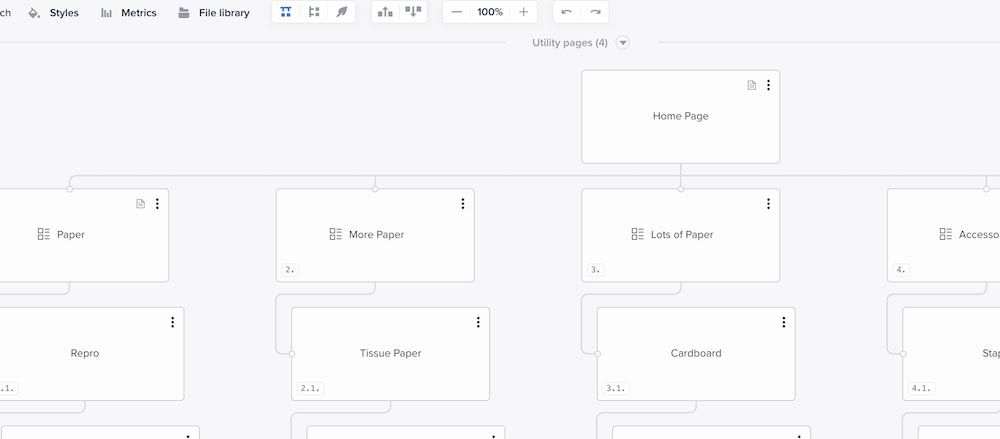Click the connector node left of Cardboard
1000x439 pixels.
point(598,354)
